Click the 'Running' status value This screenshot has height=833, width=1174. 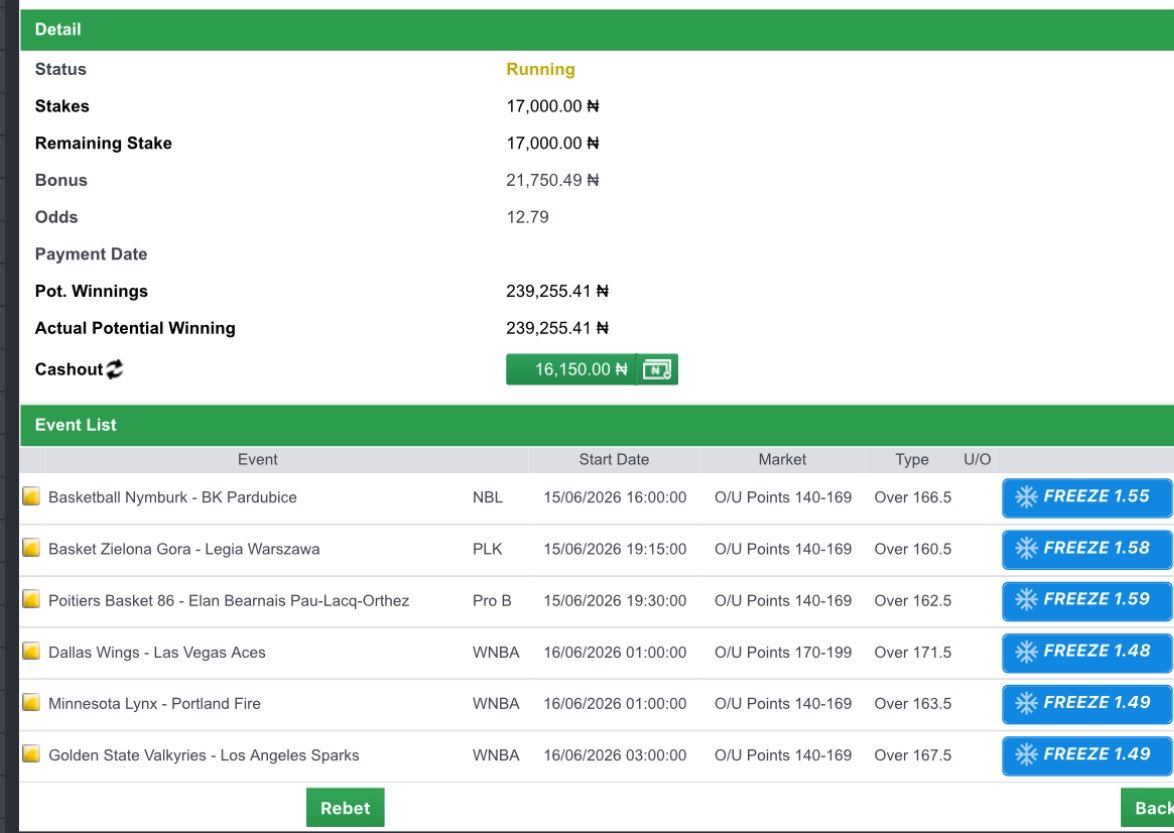[x=541, y=69]
